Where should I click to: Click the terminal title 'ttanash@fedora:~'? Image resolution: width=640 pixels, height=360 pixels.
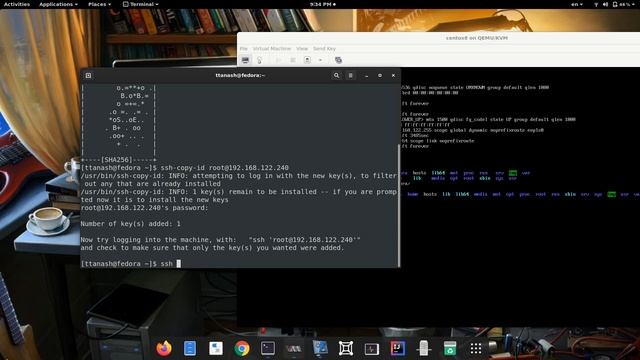(x=240, y=76)
